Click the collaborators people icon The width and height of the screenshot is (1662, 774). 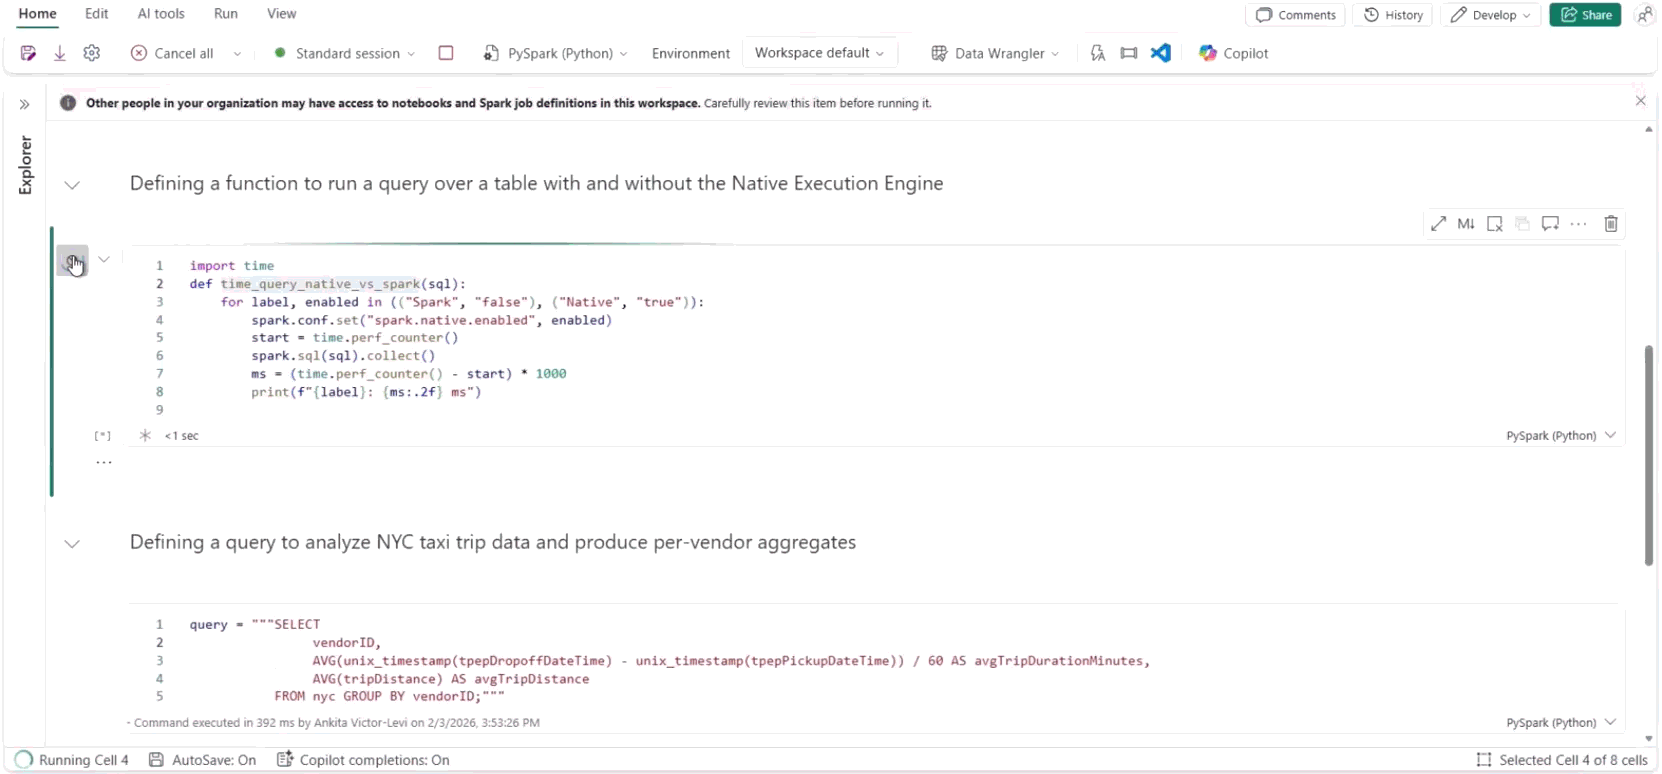pyautogui.click(x=1644, y=15)
